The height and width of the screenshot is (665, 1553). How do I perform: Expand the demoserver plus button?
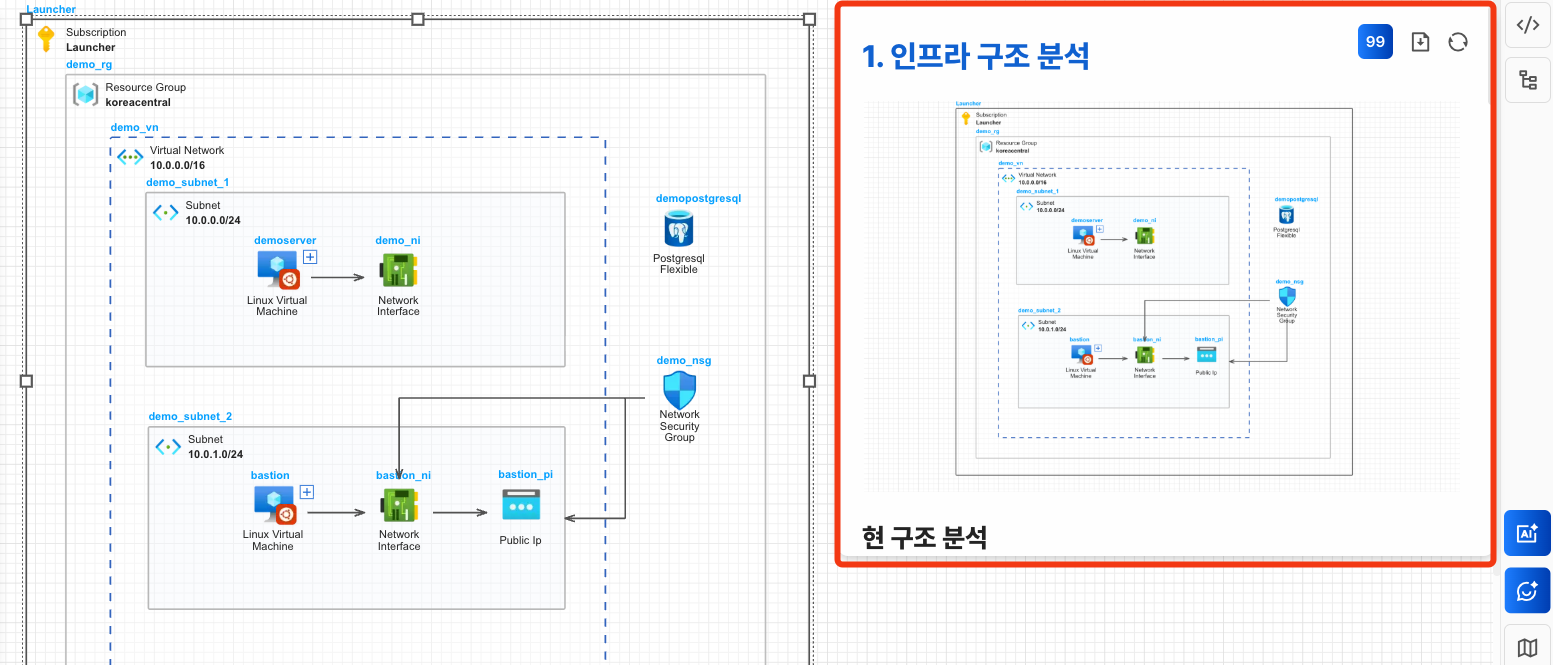point(310,257)
